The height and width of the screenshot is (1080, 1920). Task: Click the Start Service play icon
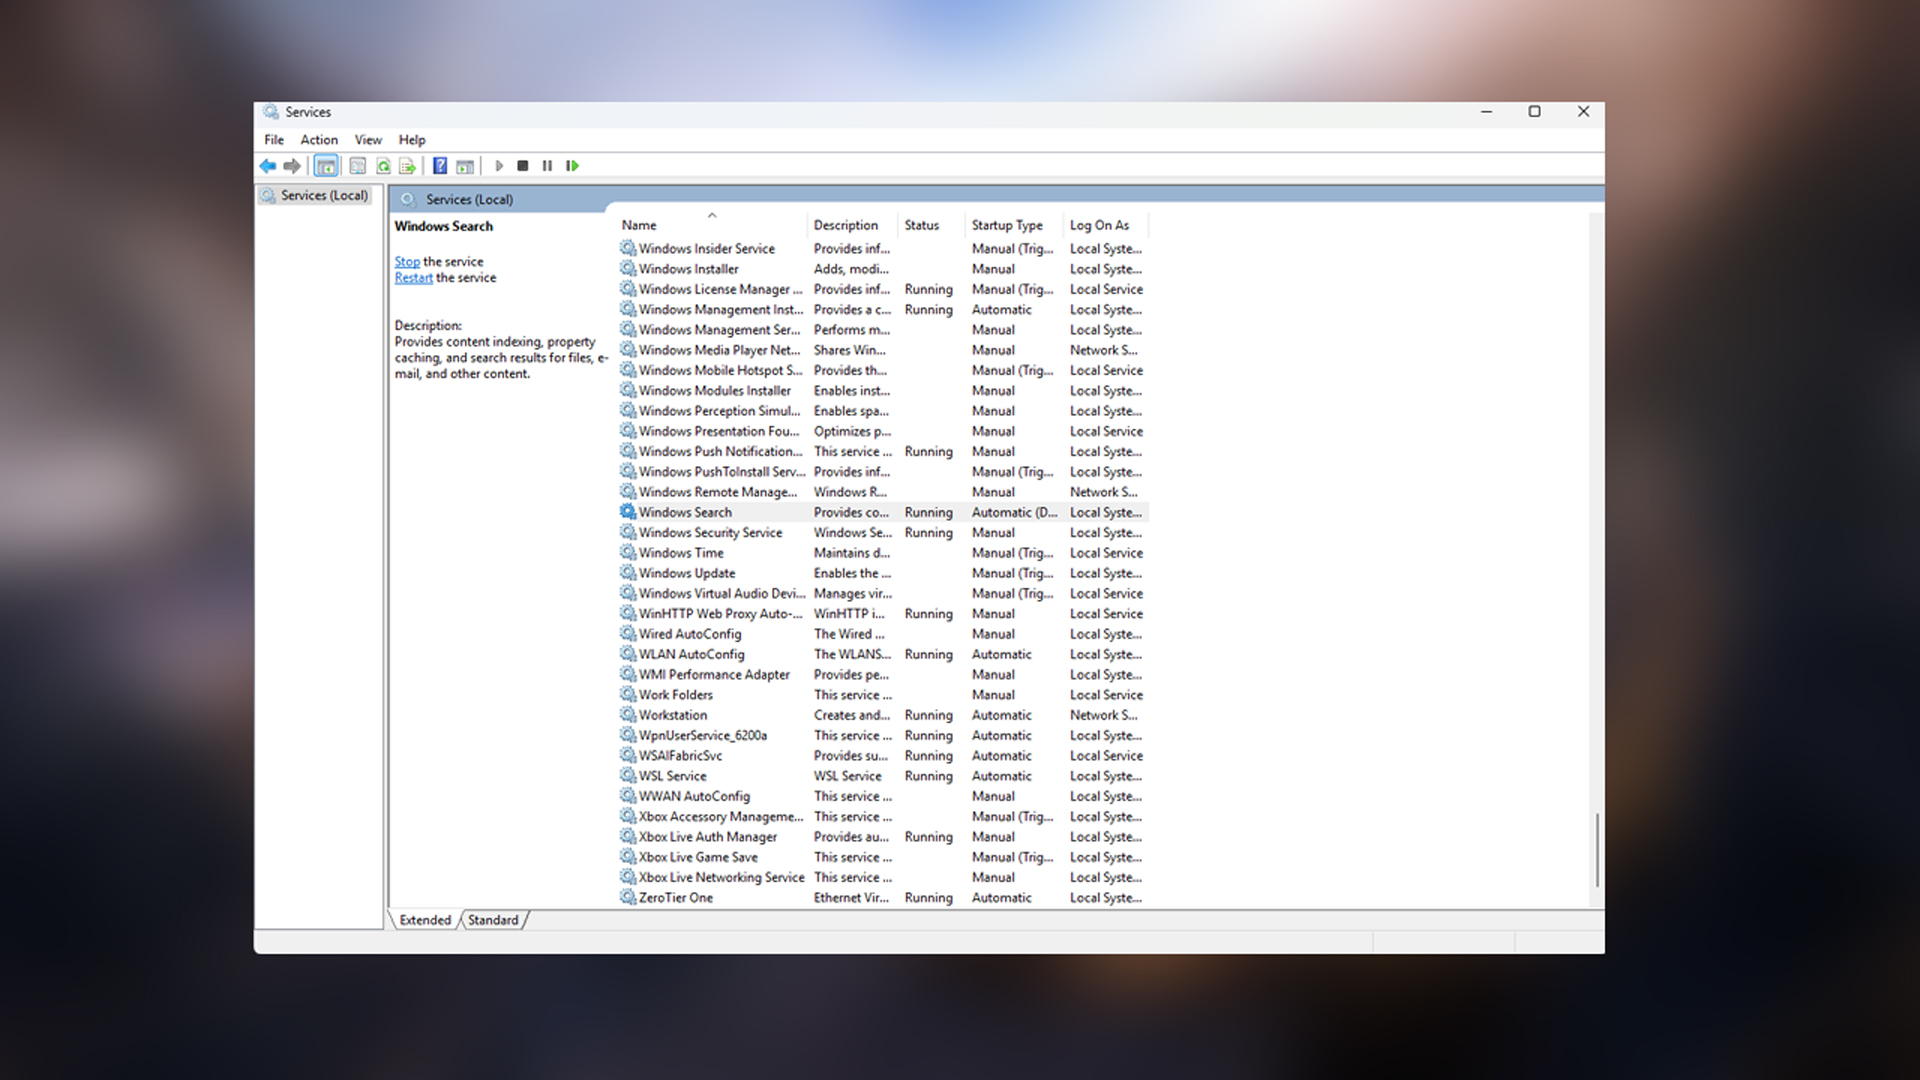(499, 166)
